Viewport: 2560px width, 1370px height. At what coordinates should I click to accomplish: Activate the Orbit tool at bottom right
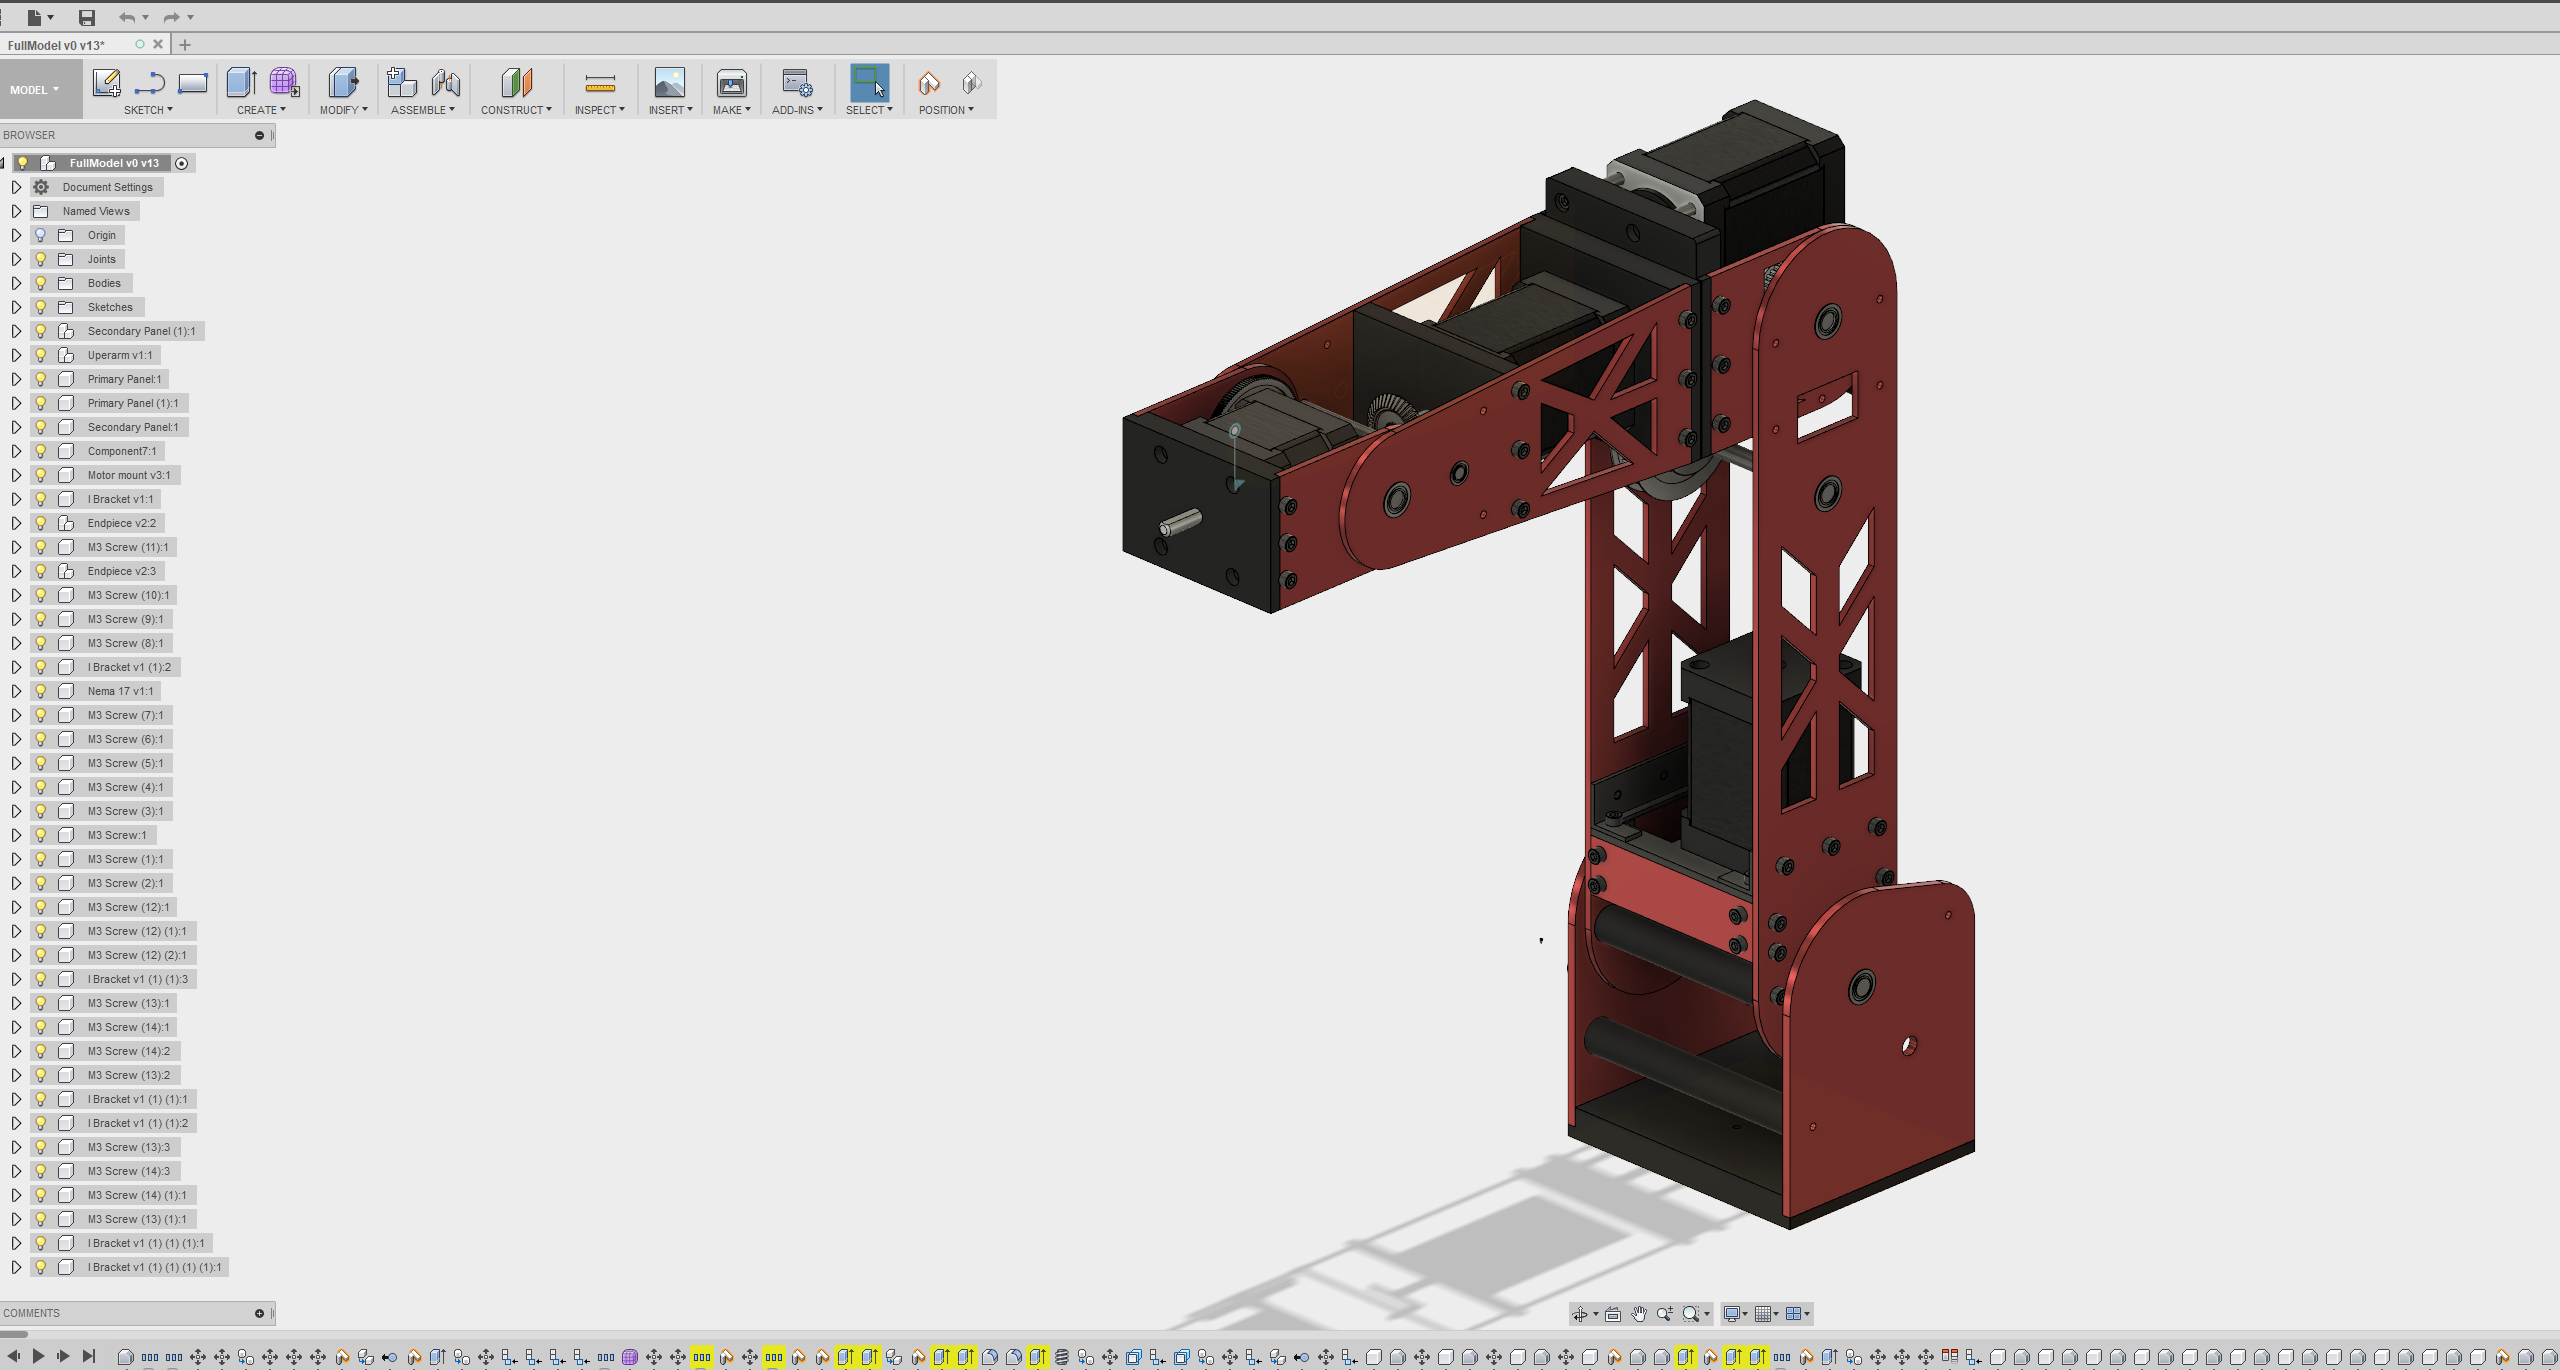(x=1581, y=1313)
